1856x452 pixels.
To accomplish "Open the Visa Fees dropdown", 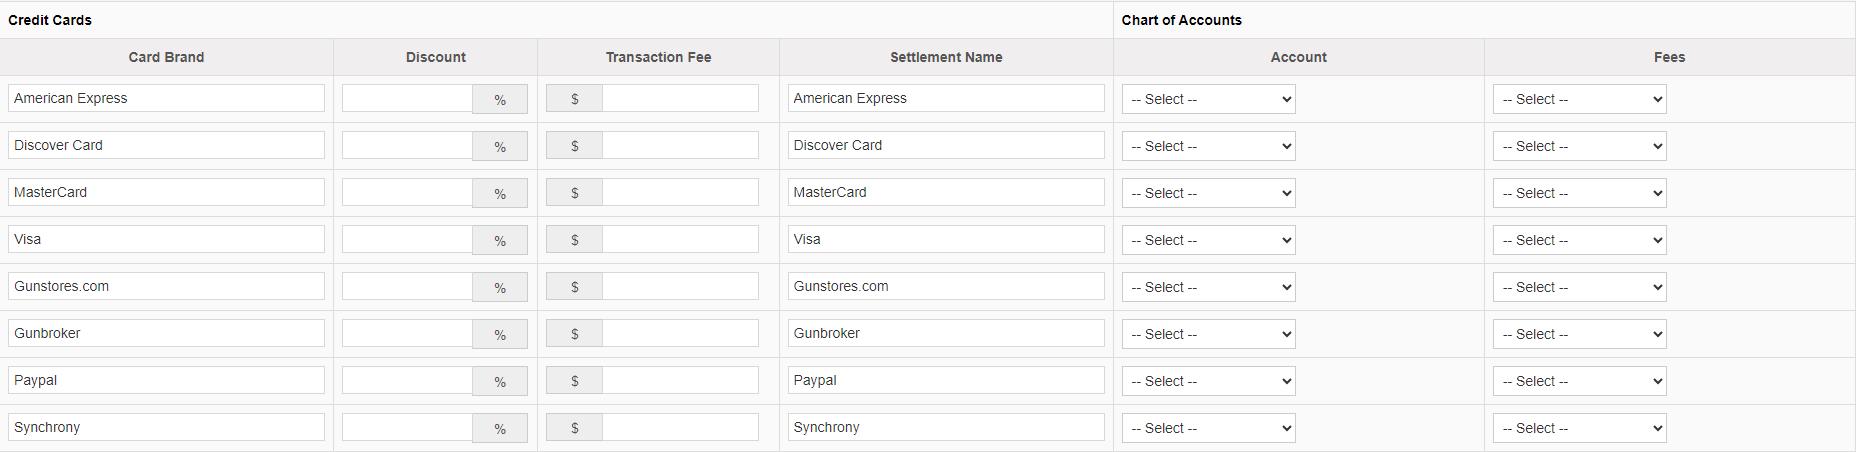I will 1579,240.
